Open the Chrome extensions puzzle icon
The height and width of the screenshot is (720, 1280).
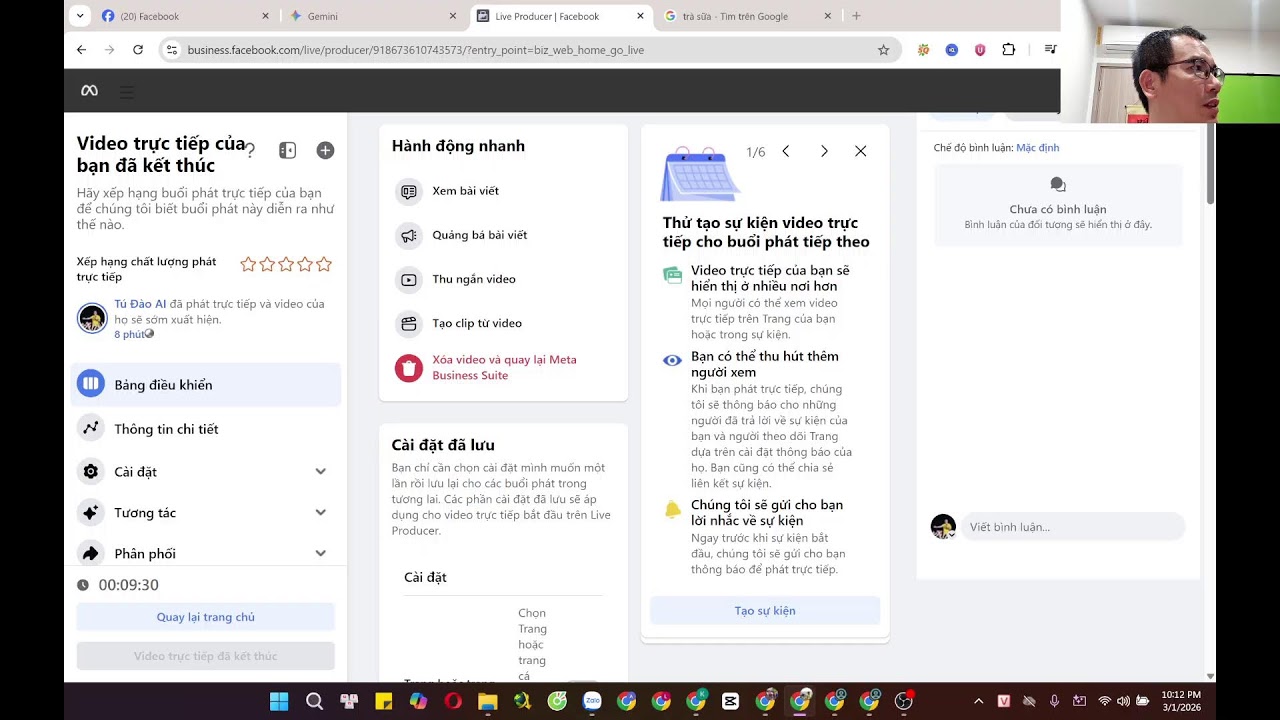pyautogui.click(x=1008, y=50)
